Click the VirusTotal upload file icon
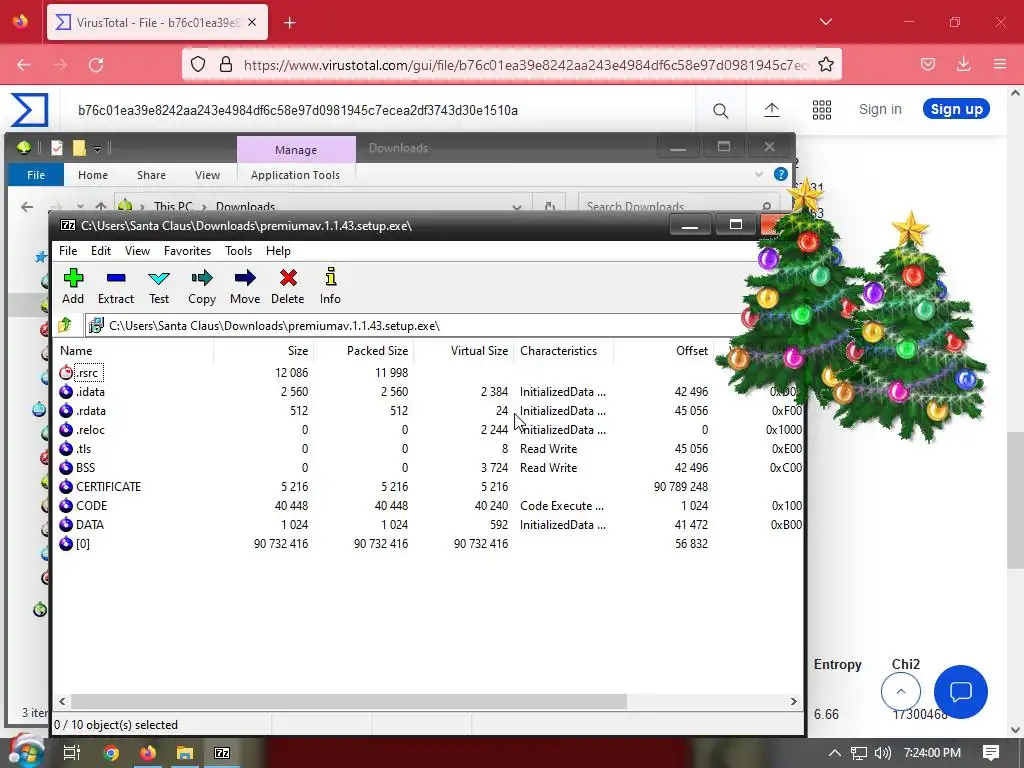Image resolution: width=1024 pixels, height=768 pixels. coord(772,110)
